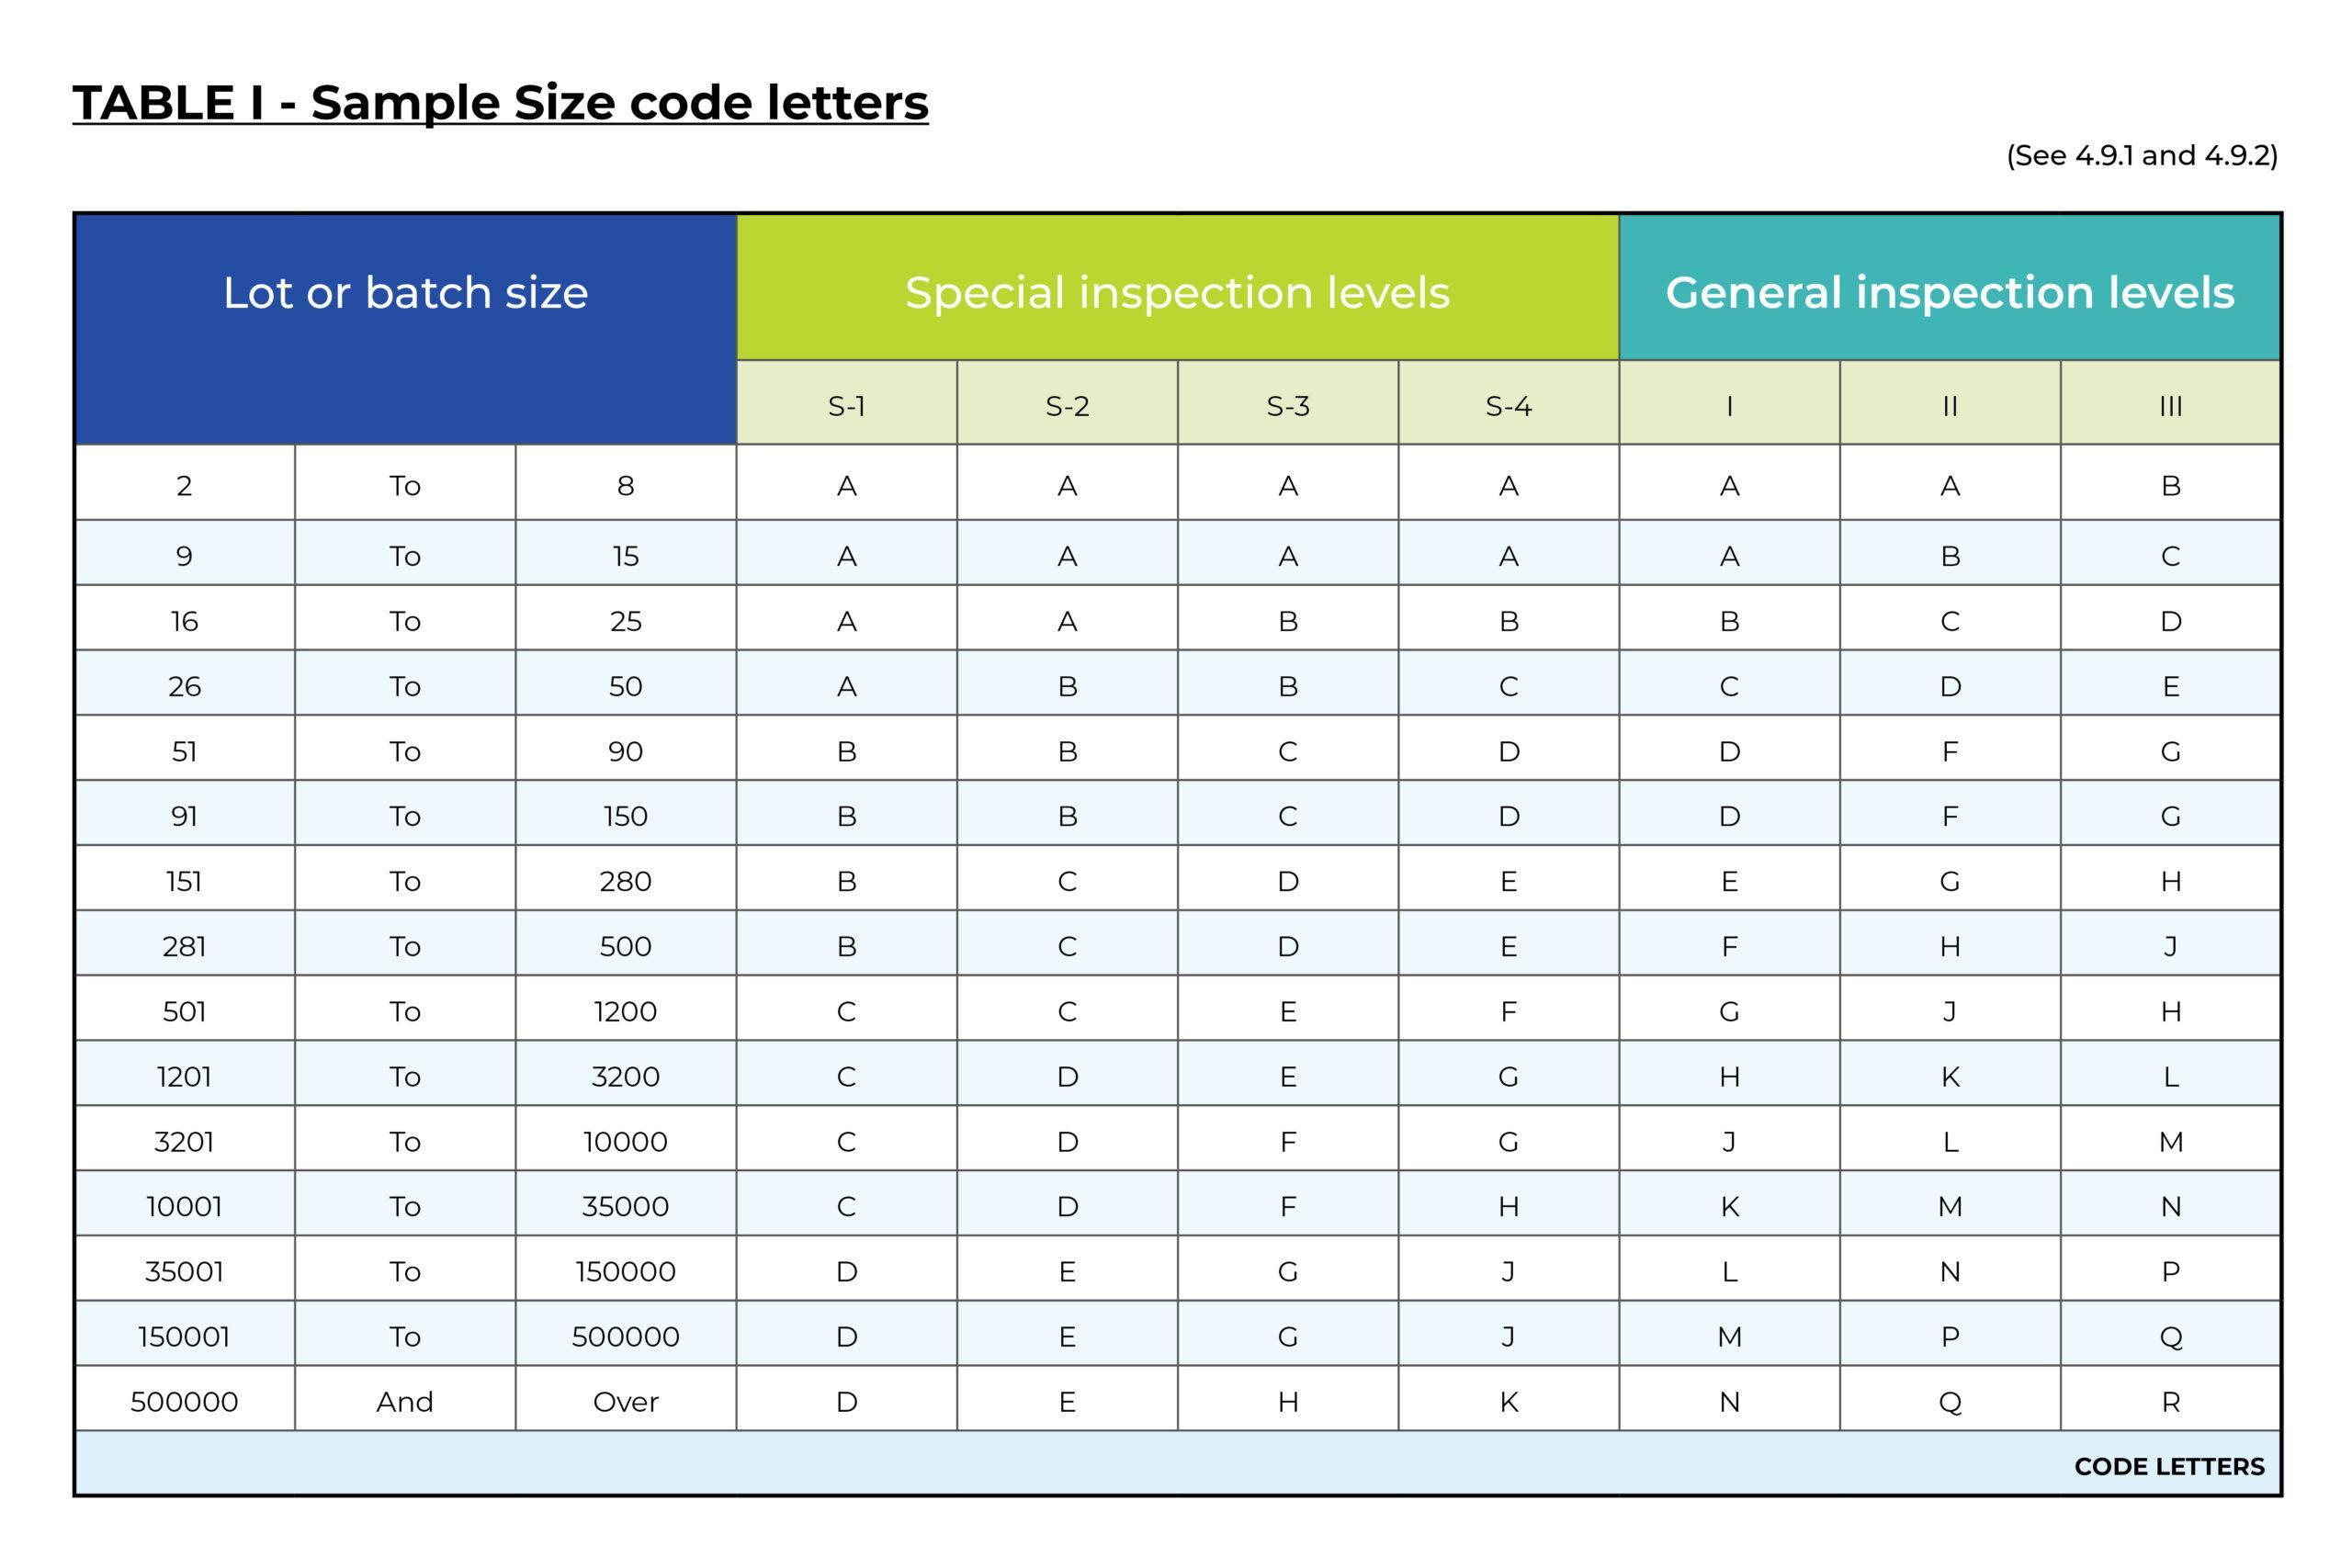Select the And cell in last row
Image resolution: width=2352 pixels, height=1568 pixels.
pos(404,1402)
